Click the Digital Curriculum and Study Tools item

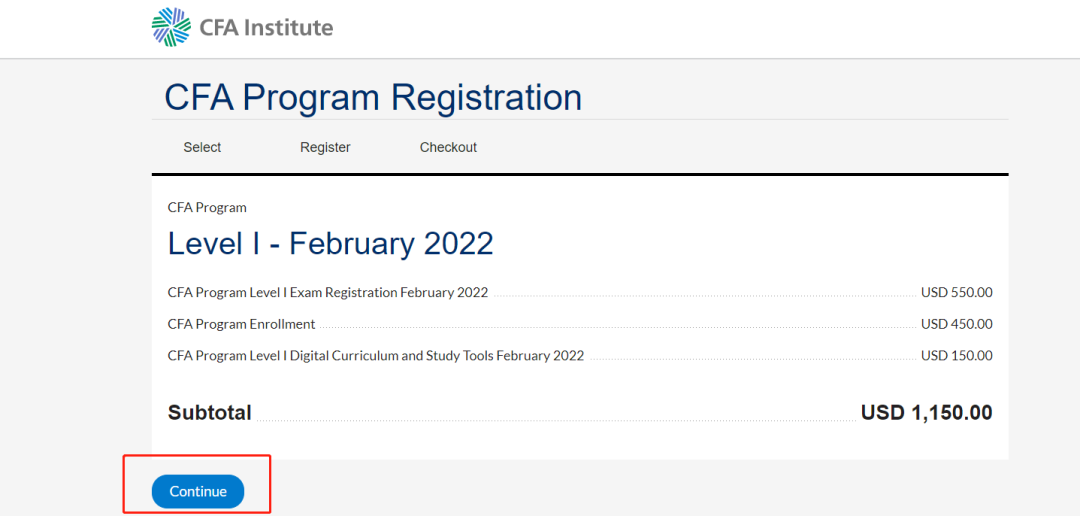pos(376,355)
